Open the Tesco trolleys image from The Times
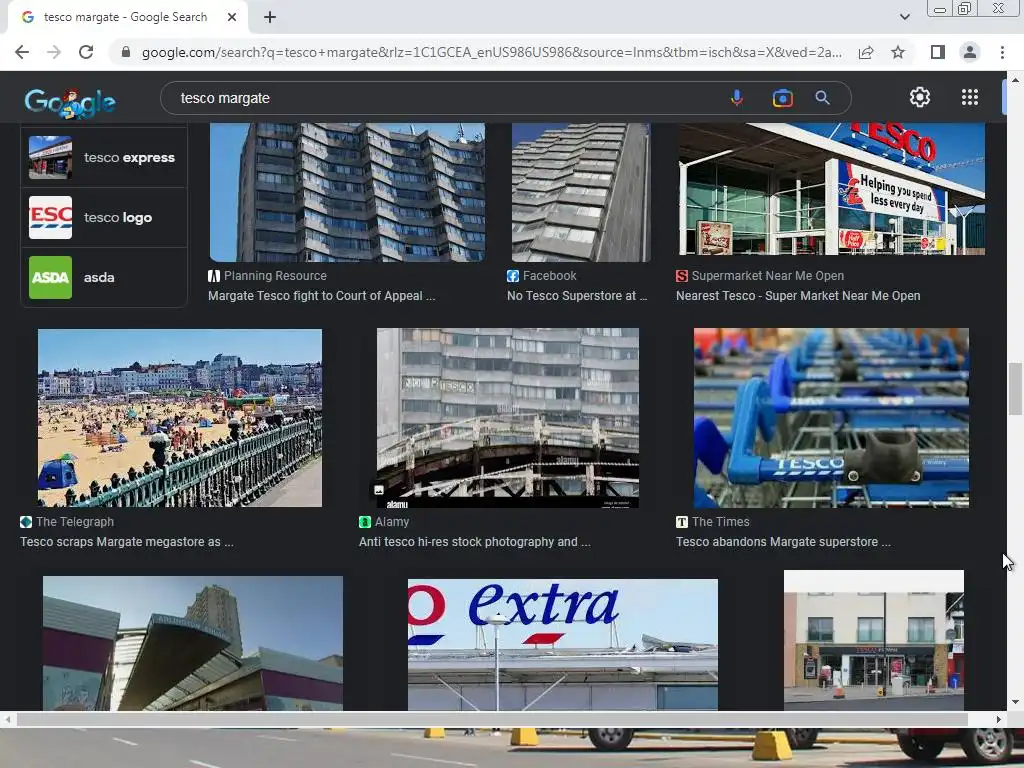Screen dimensions: 1024x768 pos(831,418)
